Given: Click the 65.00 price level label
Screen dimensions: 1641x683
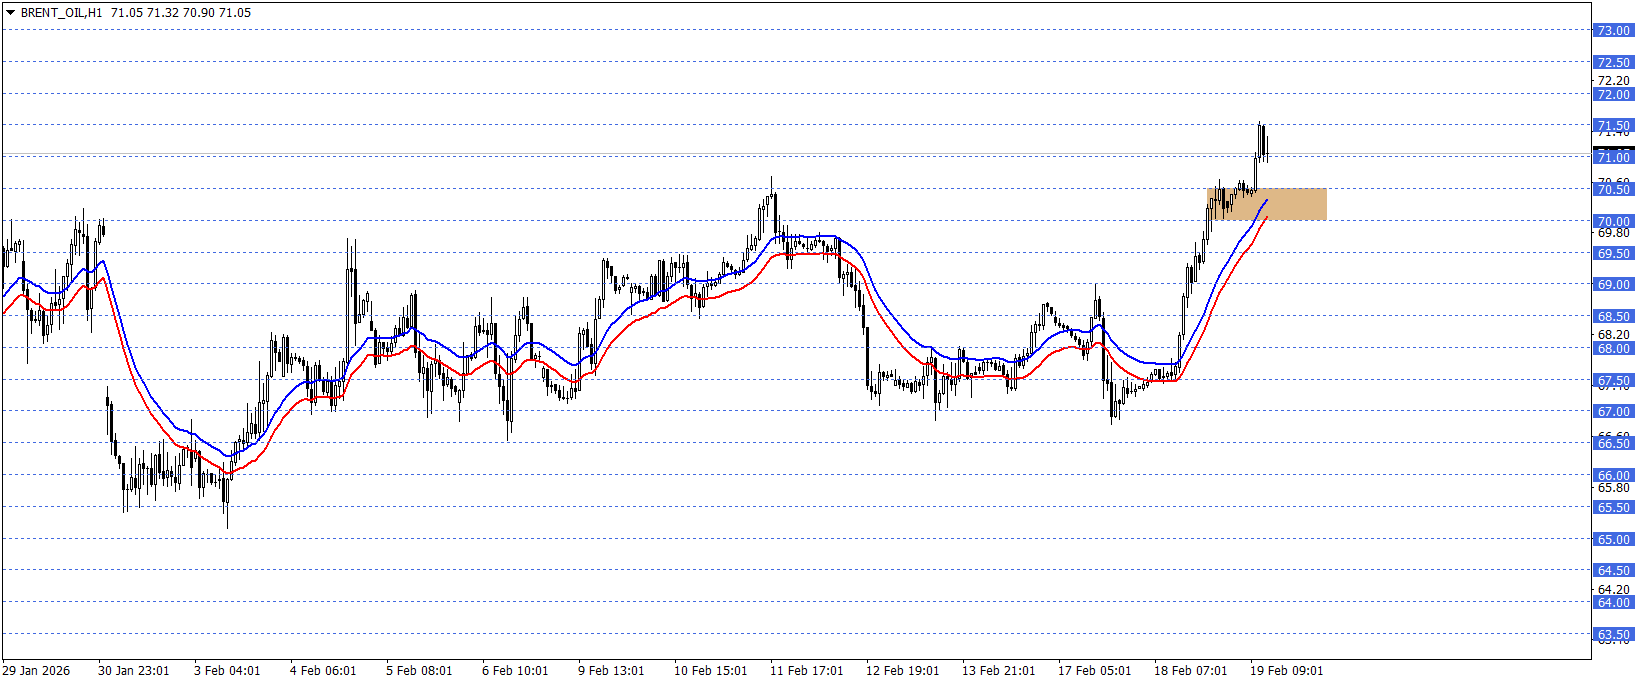Looking at the screenshot, I should pyautogui.click(x=1613, y=539).
